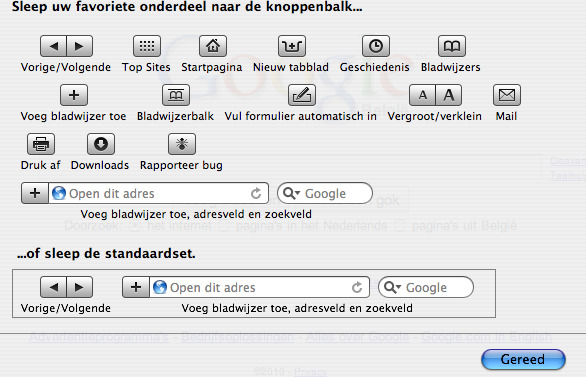Click the Mail envelope icon
This screenshot has width=586, height=377.
pos(507,95)
